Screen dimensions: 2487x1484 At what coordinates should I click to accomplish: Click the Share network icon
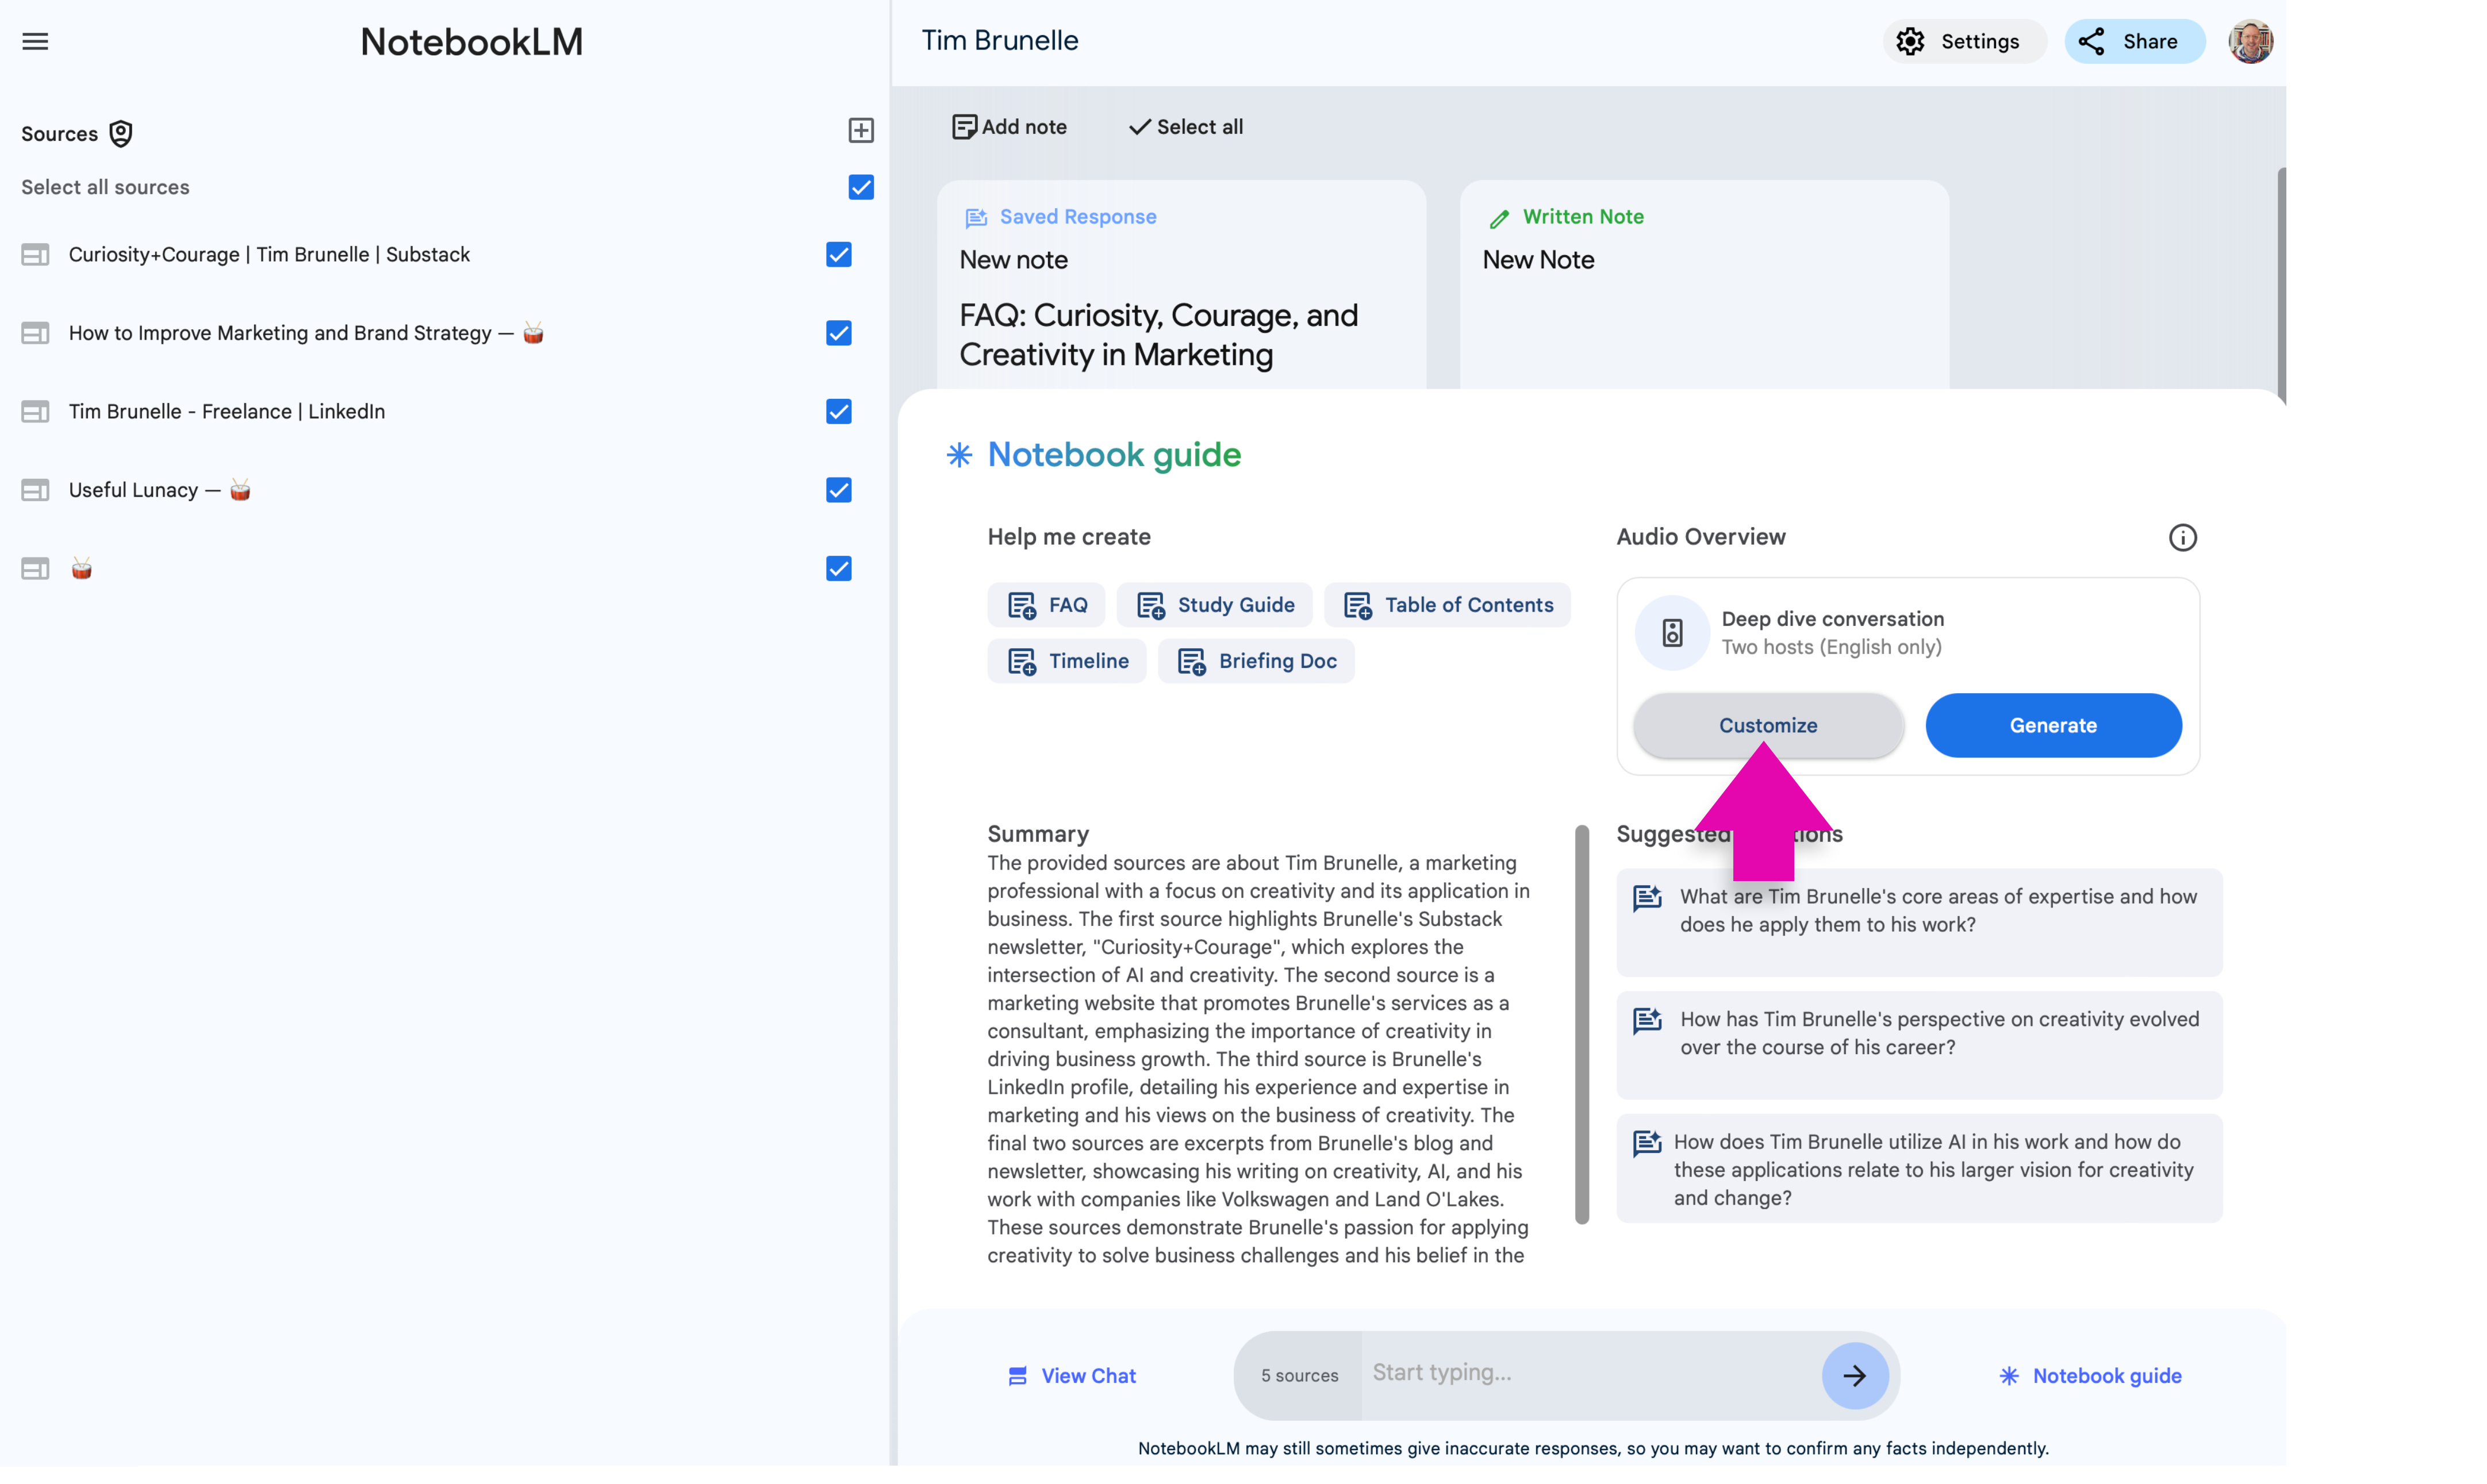2092,41
